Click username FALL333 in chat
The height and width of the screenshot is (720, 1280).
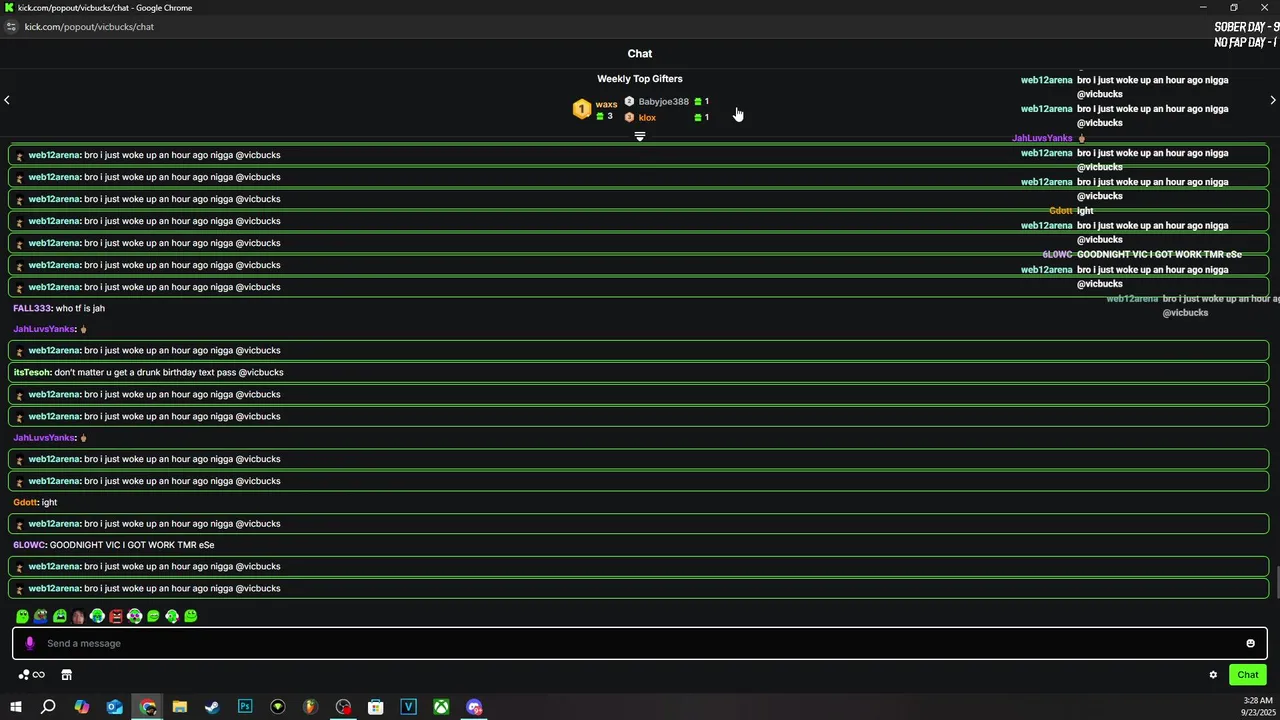(31, 308)
